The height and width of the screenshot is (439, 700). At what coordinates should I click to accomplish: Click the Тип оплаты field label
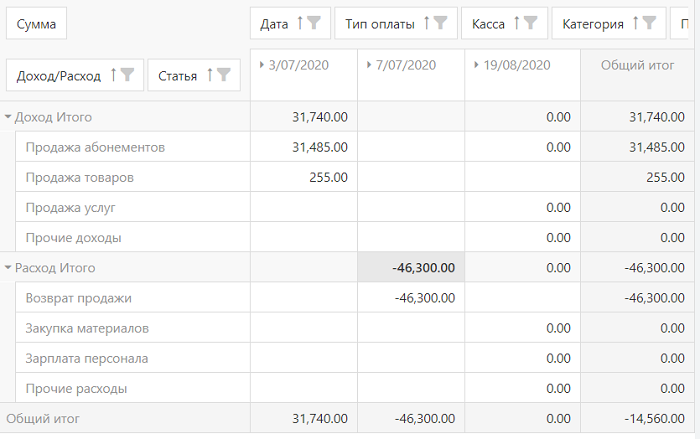tap(380, 24)
